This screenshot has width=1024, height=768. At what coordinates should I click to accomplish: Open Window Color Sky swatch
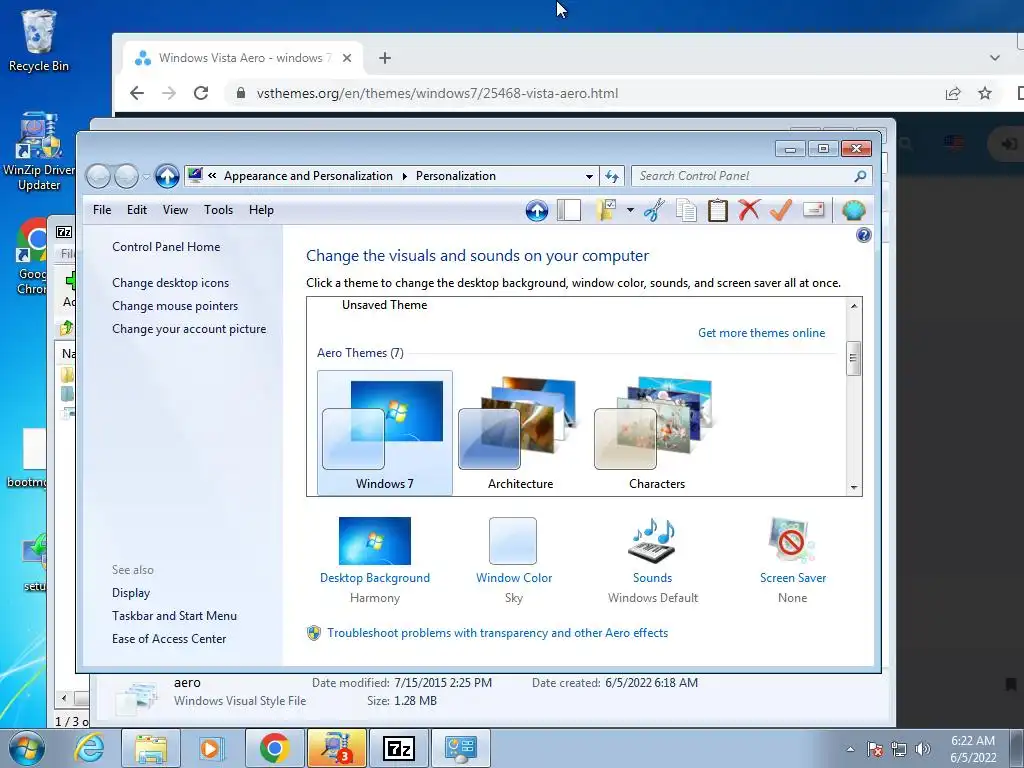tap(513, 541)
